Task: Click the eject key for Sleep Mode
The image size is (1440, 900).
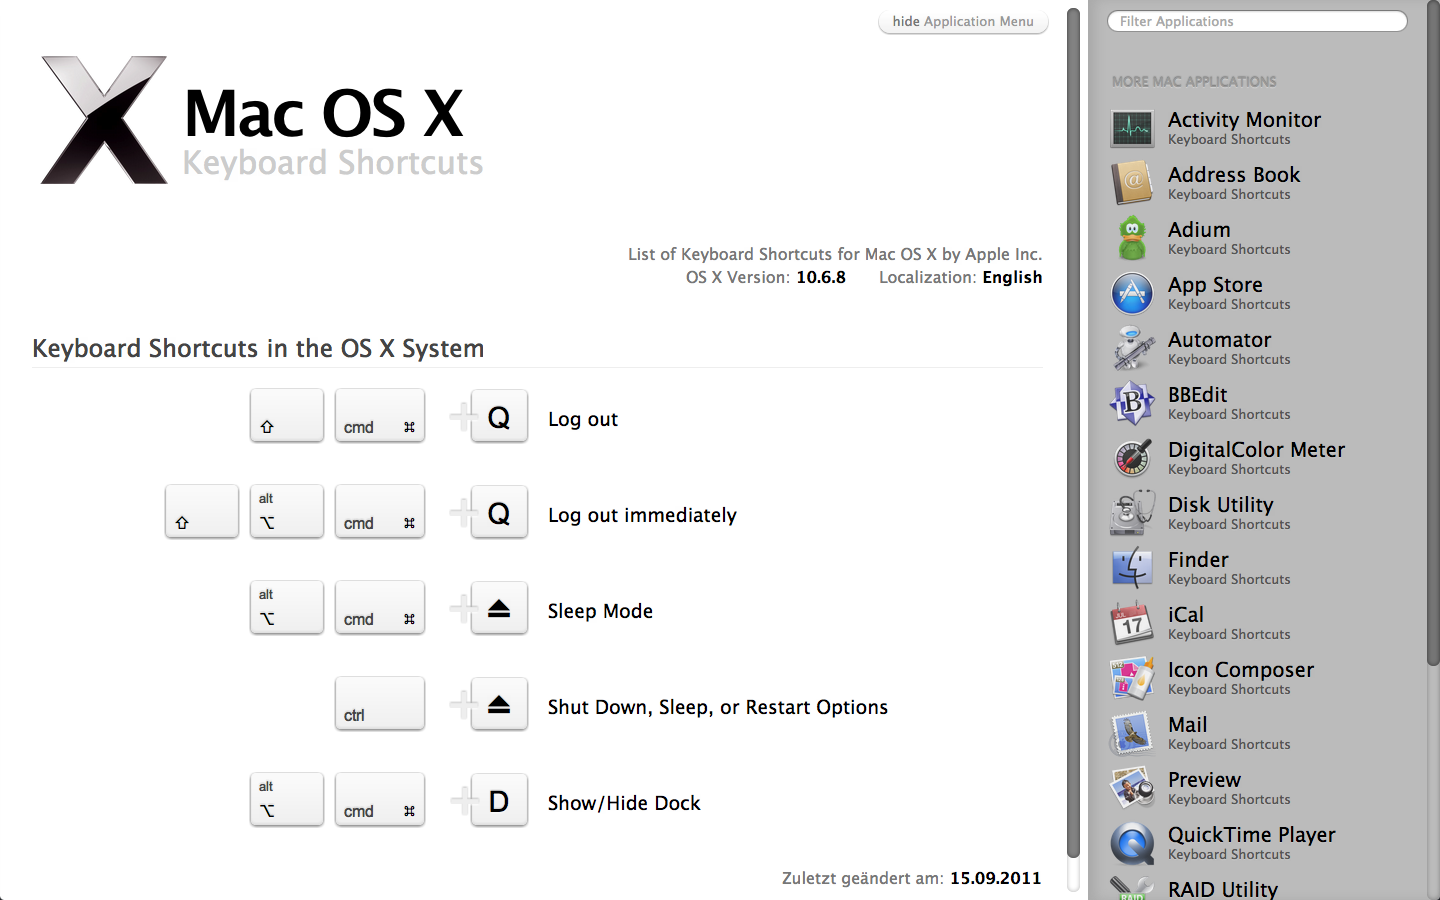Action: [x=499, y=608]
